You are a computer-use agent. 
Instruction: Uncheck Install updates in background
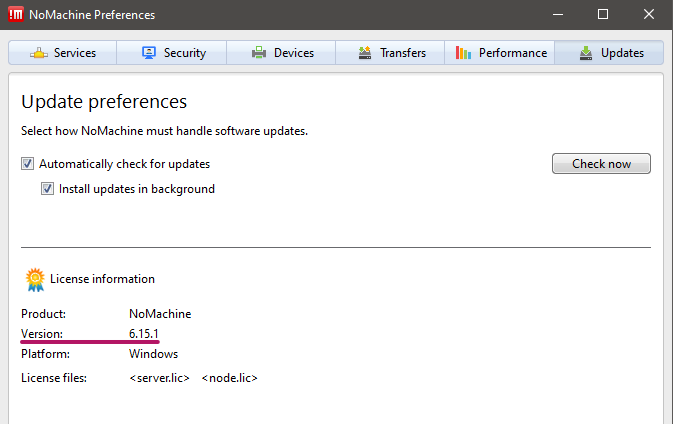47,188
